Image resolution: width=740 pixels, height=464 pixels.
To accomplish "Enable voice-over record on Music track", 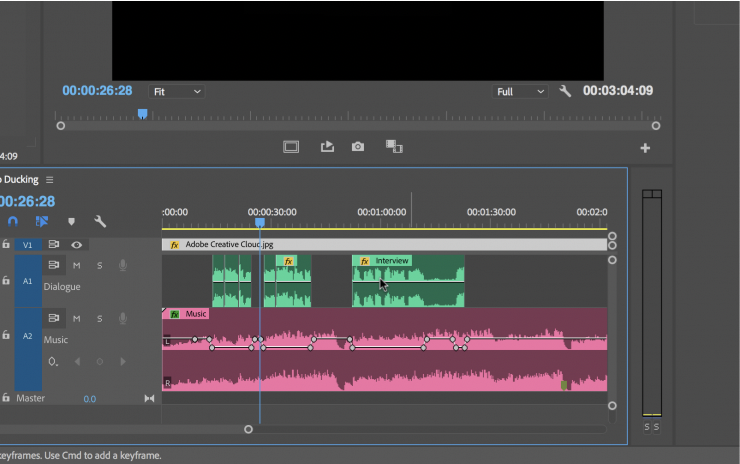I will 123,319.
